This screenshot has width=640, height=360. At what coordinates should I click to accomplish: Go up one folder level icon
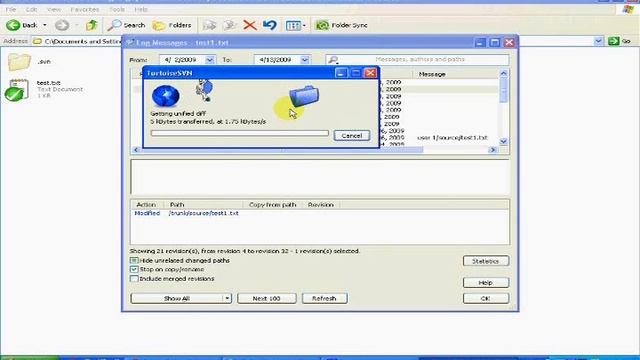click(91, 25)
